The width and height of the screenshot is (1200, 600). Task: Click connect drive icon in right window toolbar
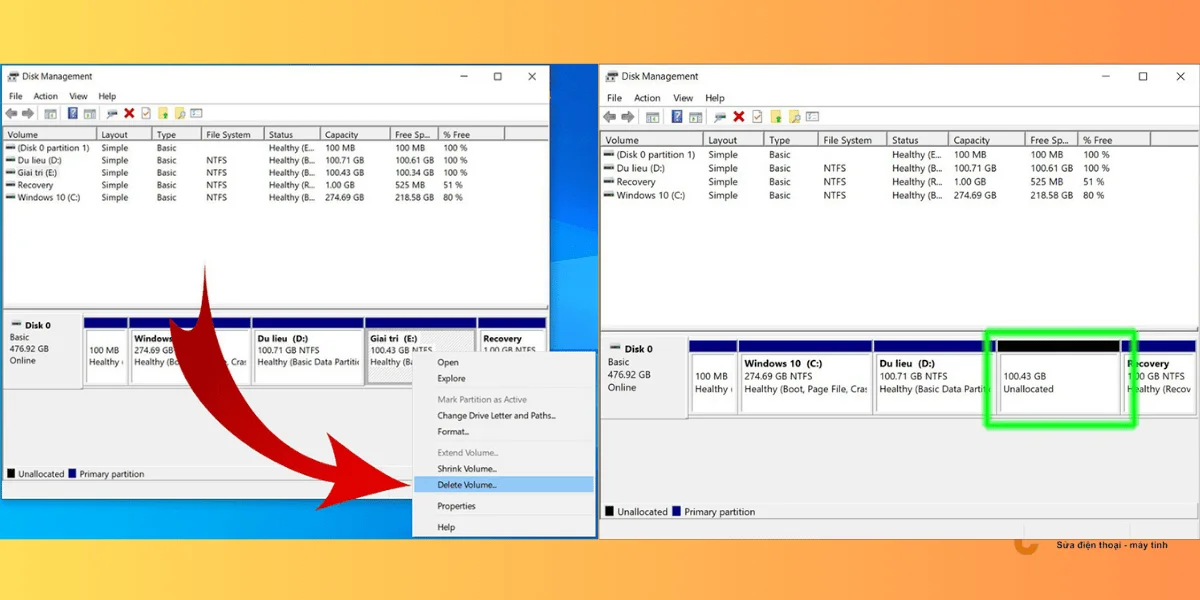(720, 117)
